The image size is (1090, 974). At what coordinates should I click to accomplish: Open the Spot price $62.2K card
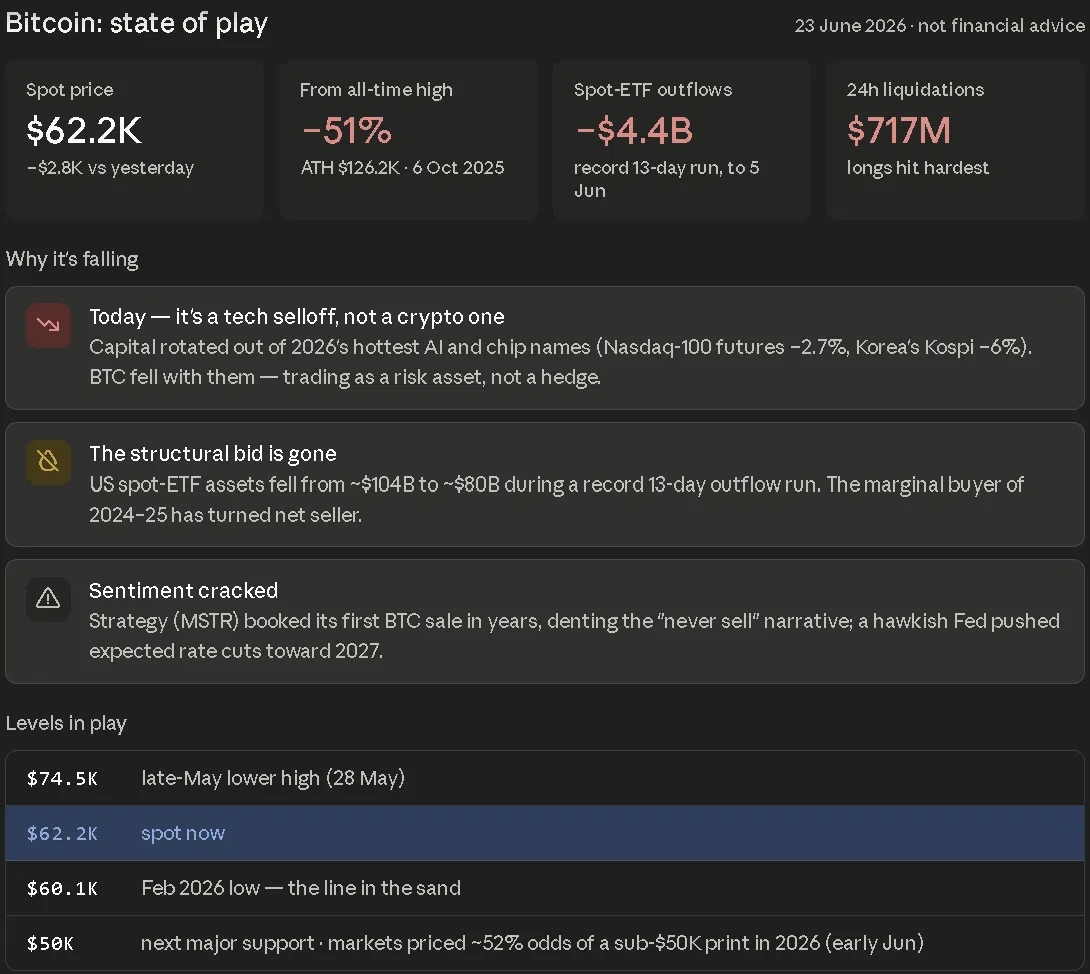[134, 140]
